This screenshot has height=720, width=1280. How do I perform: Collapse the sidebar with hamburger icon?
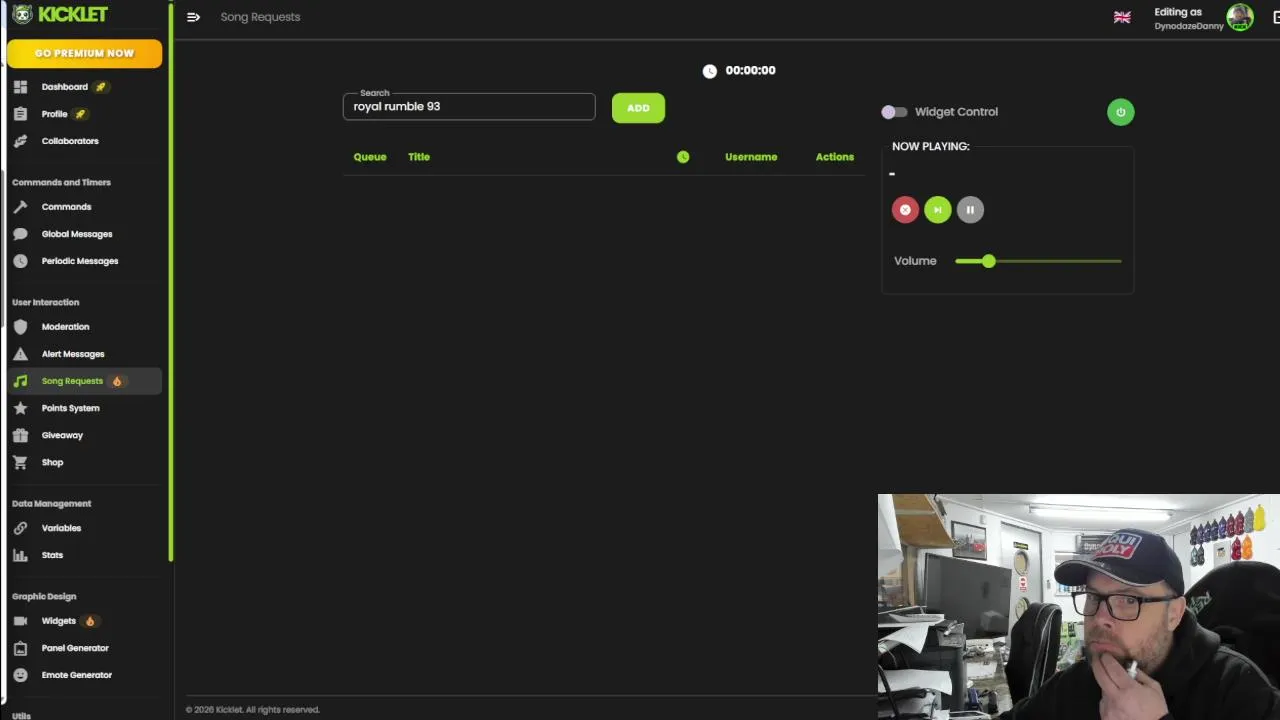pyautogui.click(x=193, y=17)
